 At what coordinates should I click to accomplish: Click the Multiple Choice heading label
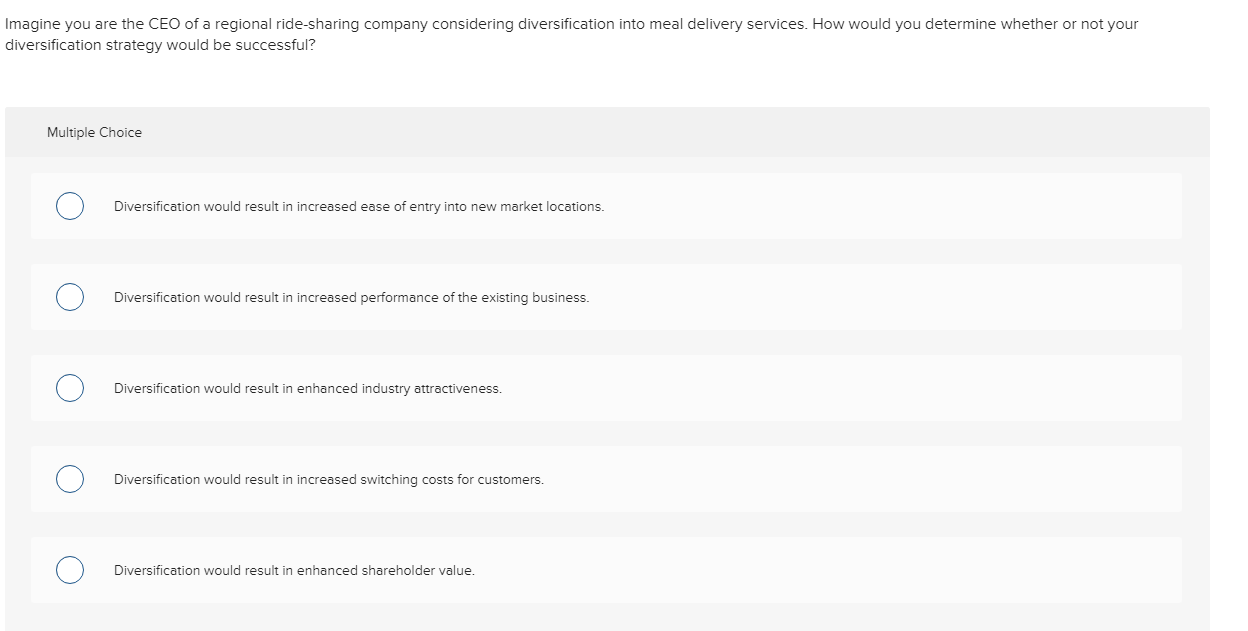tap(94, 132)
